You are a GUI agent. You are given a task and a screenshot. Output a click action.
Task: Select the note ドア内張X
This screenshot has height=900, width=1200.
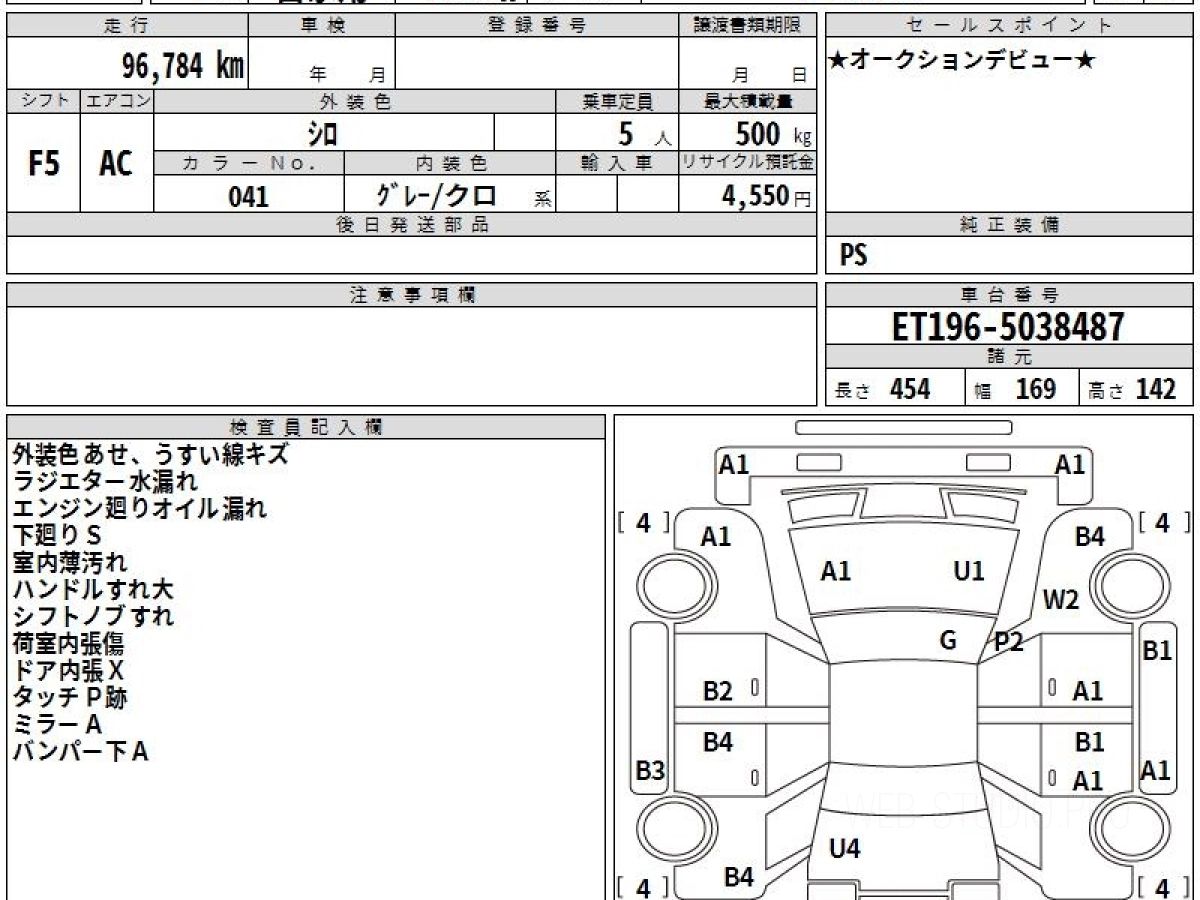(x=68, y=670)
